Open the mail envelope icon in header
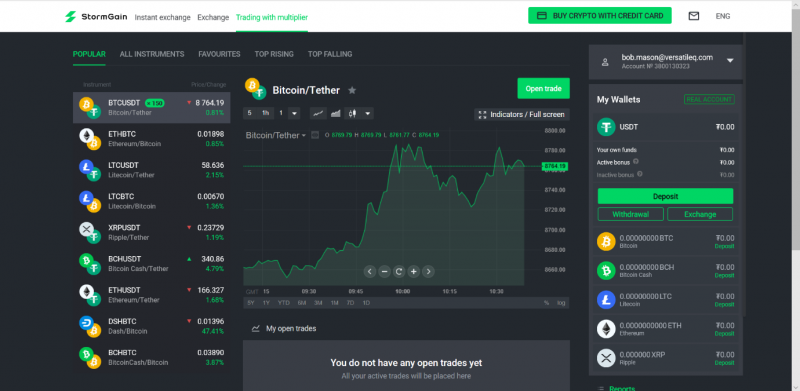800x391 pixels. 693,16
